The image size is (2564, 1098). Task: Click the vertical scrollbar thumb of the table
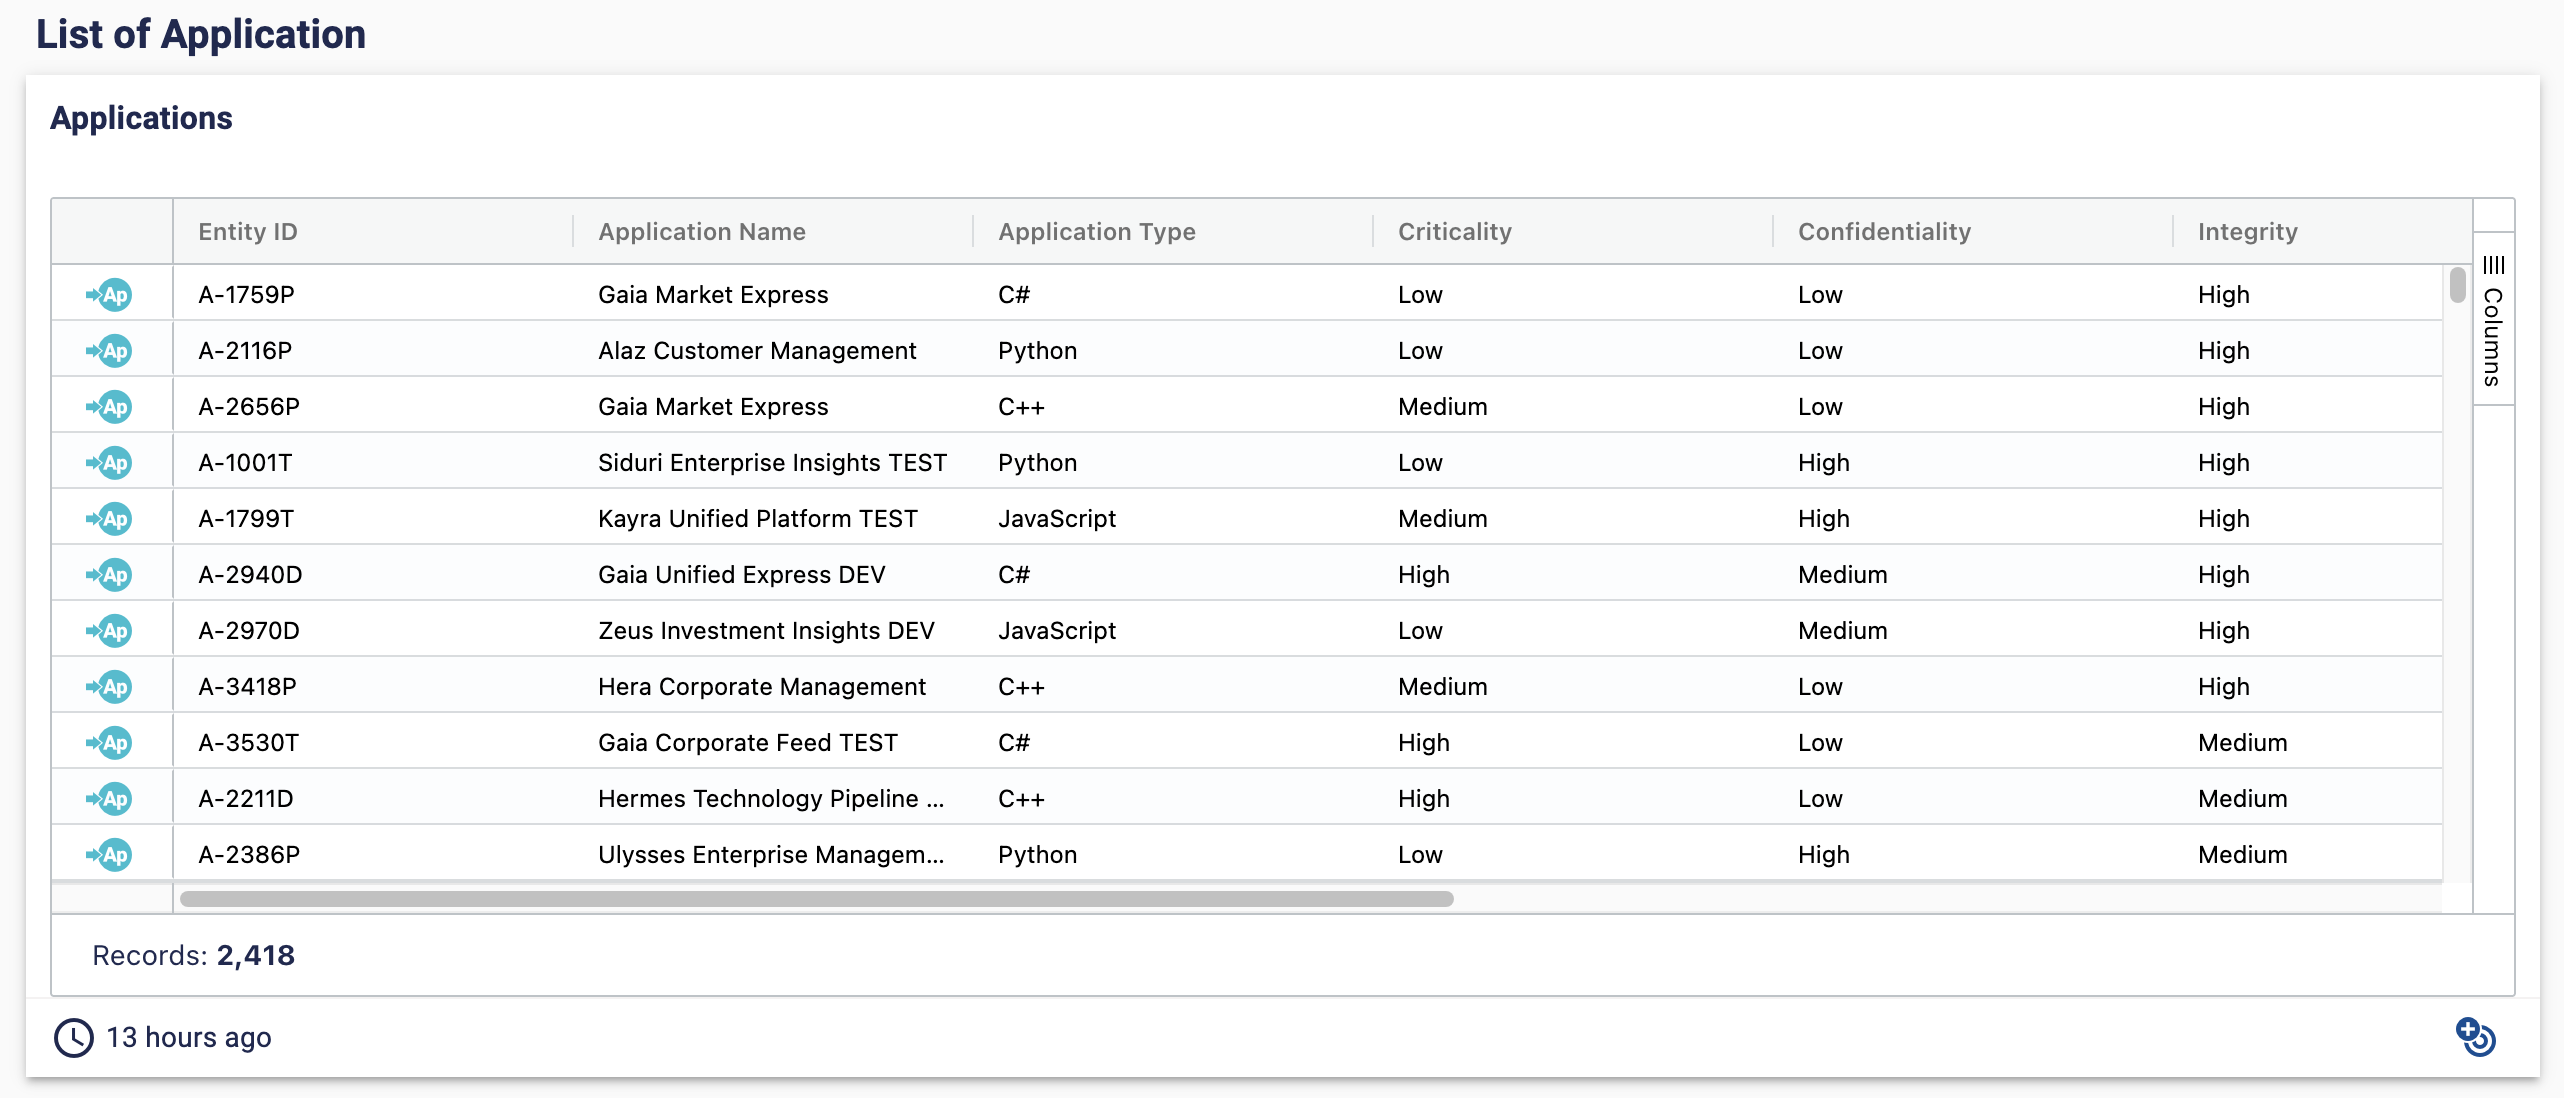(2457, 285)
